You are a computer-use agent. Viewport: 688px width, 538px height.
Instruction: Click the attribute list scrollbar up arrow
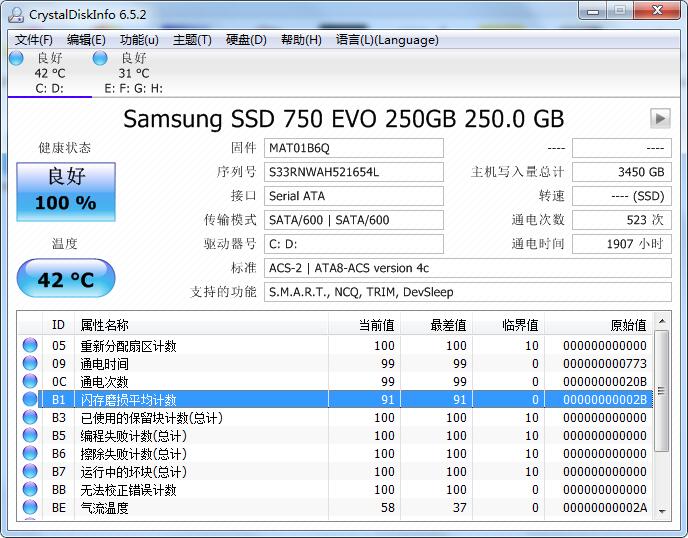662,321
